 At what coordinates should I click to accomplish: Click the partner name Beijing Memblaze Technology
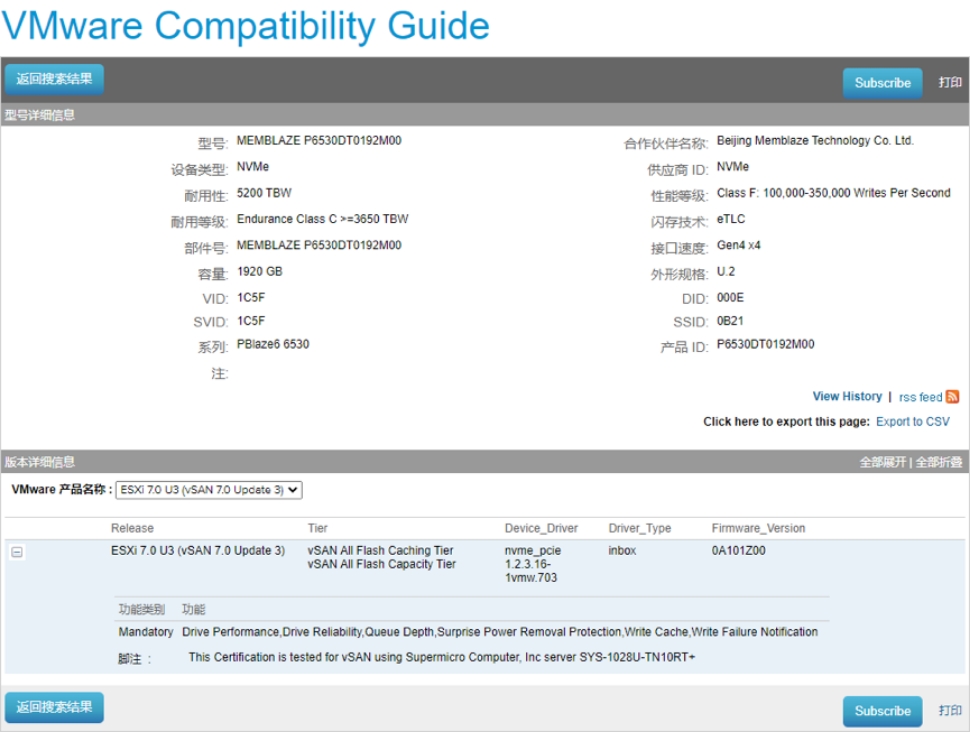coord(815,140)
